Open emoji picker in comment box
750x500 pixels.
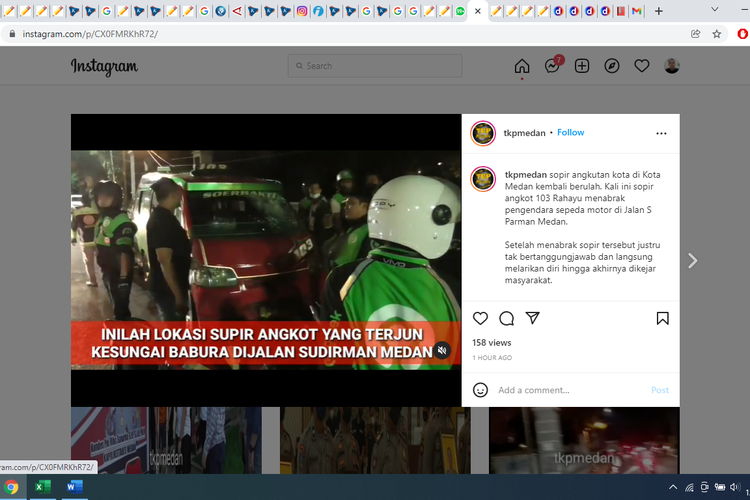tap(480, 390)
